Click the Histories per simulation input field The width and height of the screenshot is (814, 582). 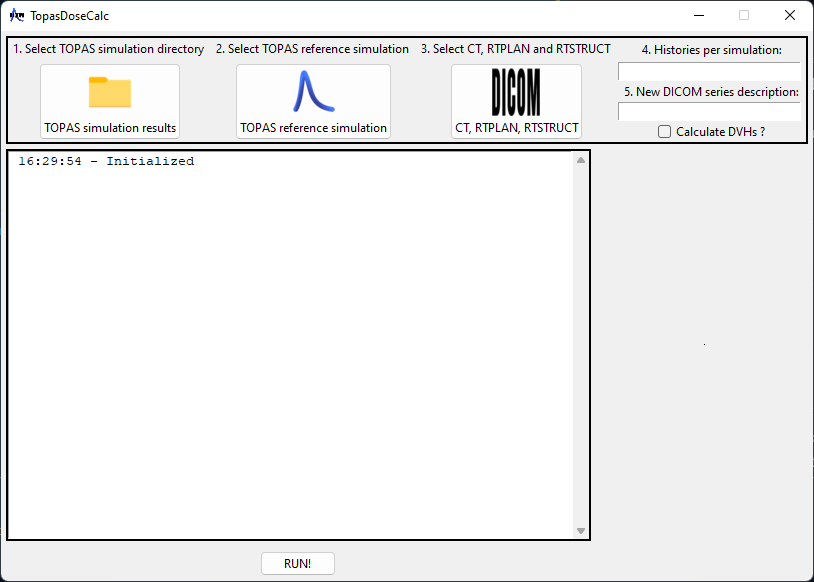709,71
